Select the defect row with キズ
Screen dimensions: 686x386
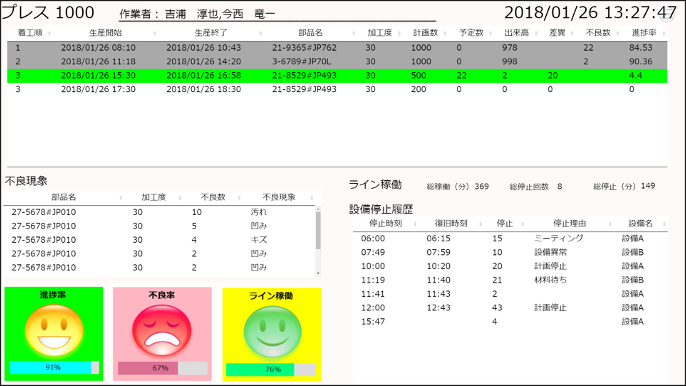pyautogui.click(x=159, y=240)
